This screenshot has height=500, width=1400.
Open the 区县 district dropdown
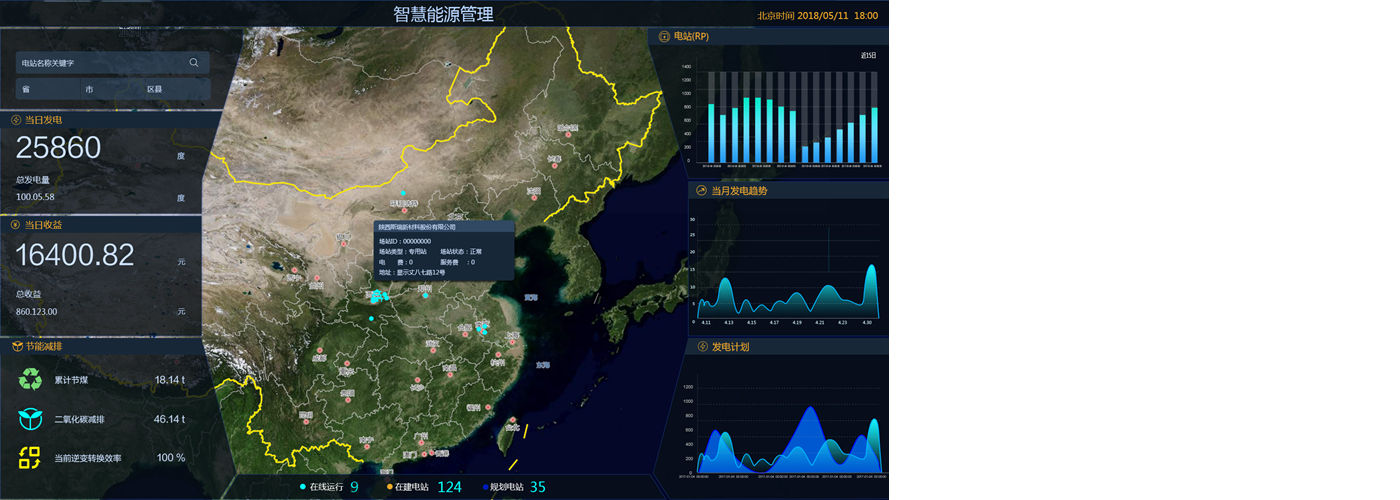click(177, 90)
